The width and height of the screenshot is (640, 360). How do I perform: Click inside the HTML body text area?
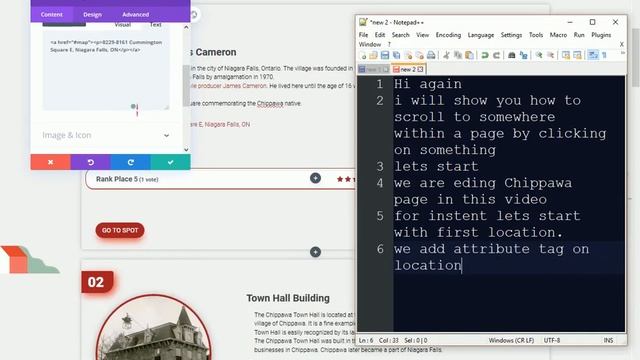pyautogui.click(x=106, y=71)
